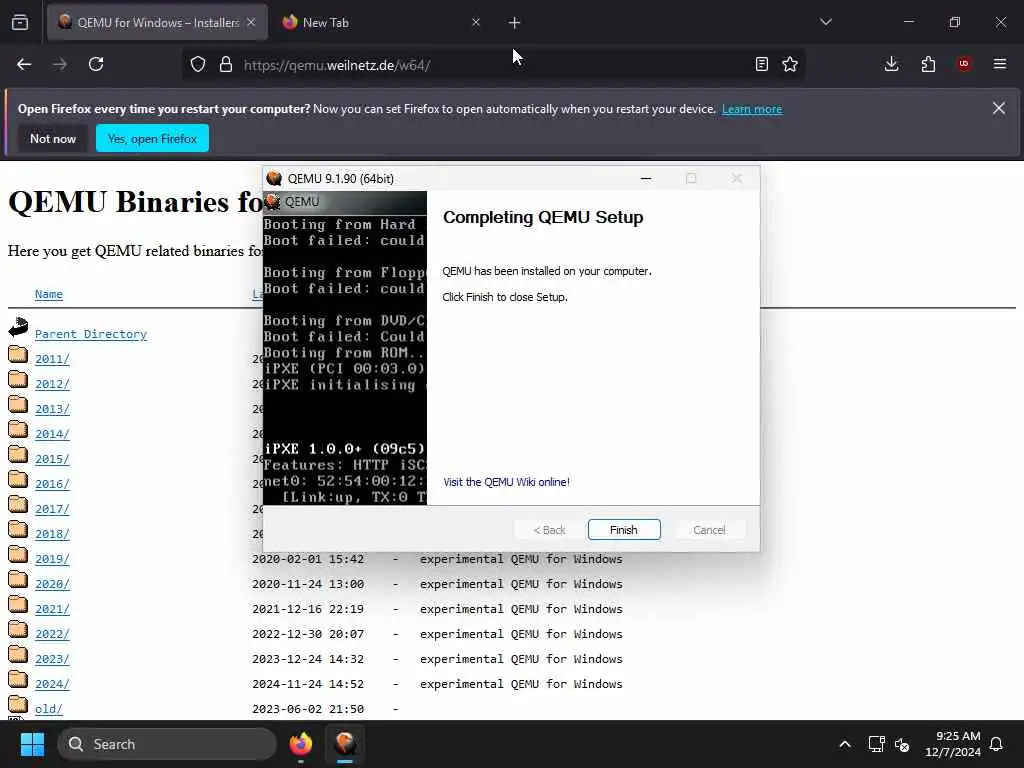Close the QEMU for Windows tab

(251, 22)
